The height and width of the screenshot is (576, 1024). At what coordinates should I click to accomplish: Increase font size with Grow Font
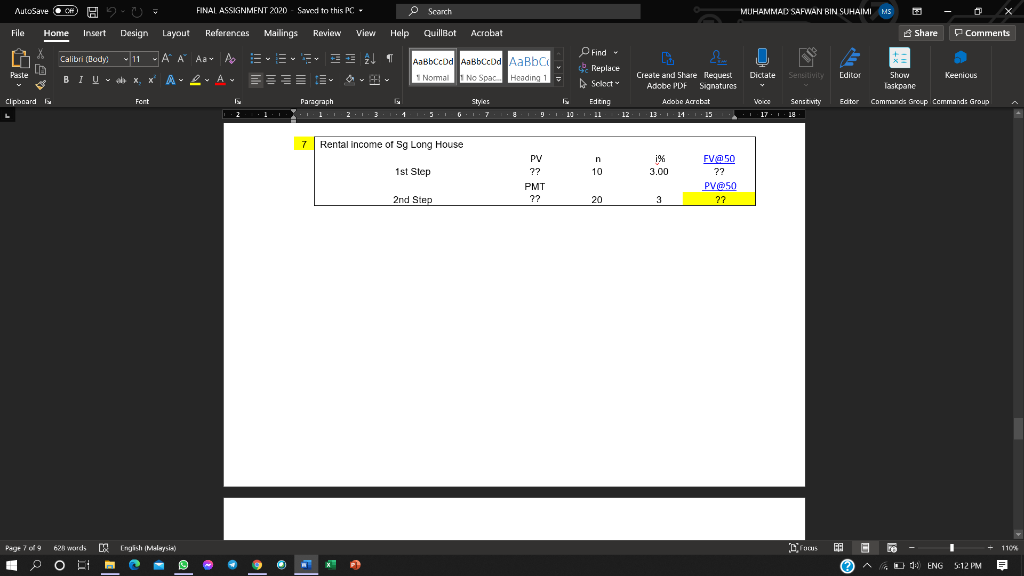(167, 59)
